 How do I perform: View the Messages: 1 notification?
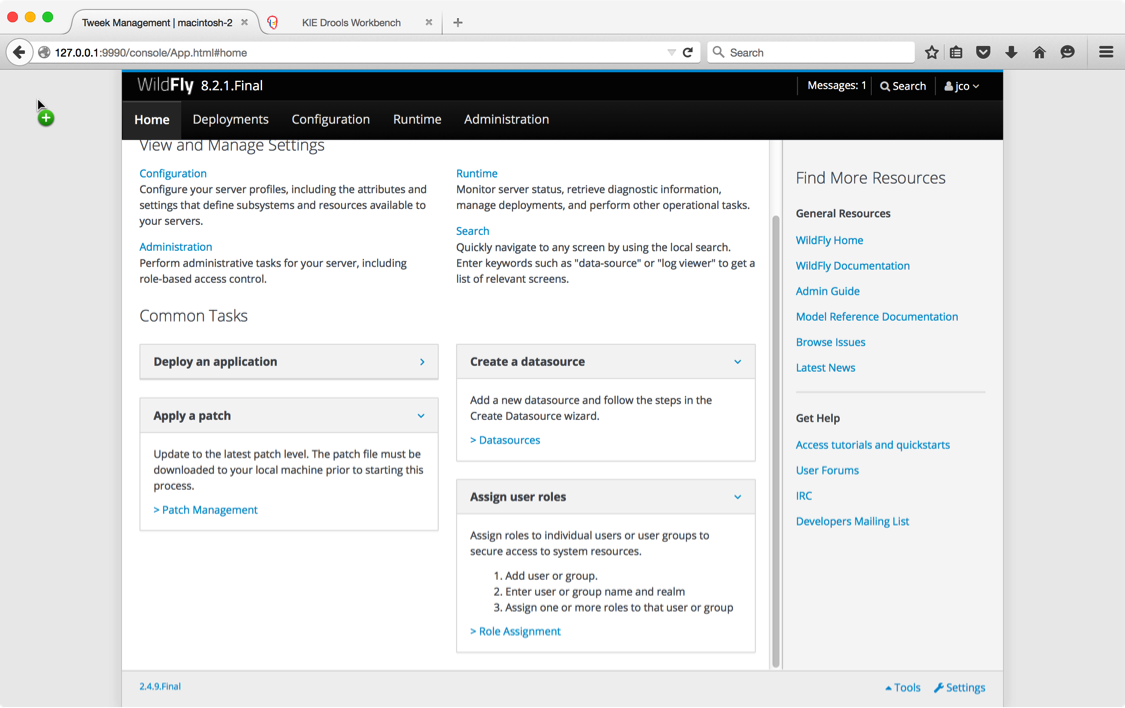click(837, 85)
